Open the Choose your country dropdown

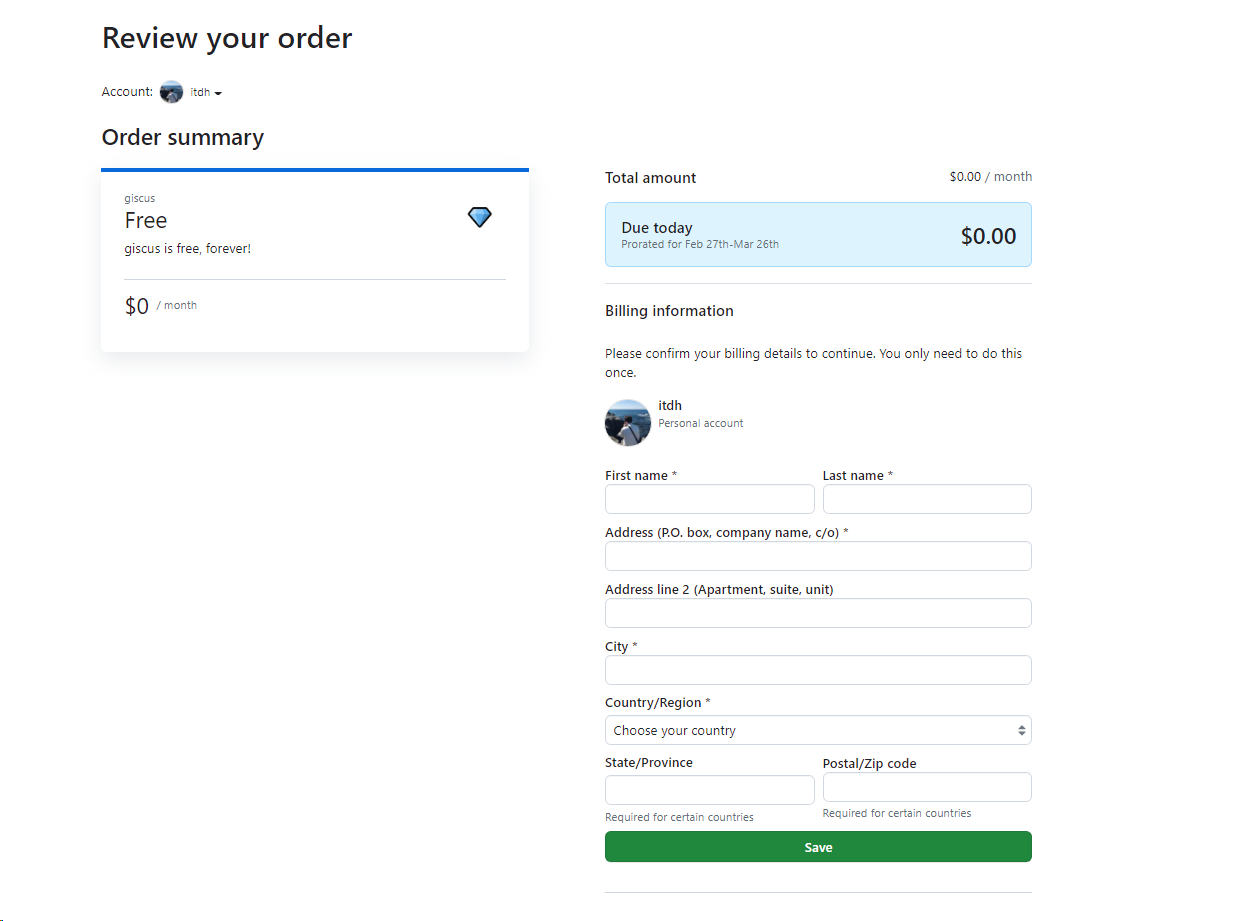pos(818,730)
